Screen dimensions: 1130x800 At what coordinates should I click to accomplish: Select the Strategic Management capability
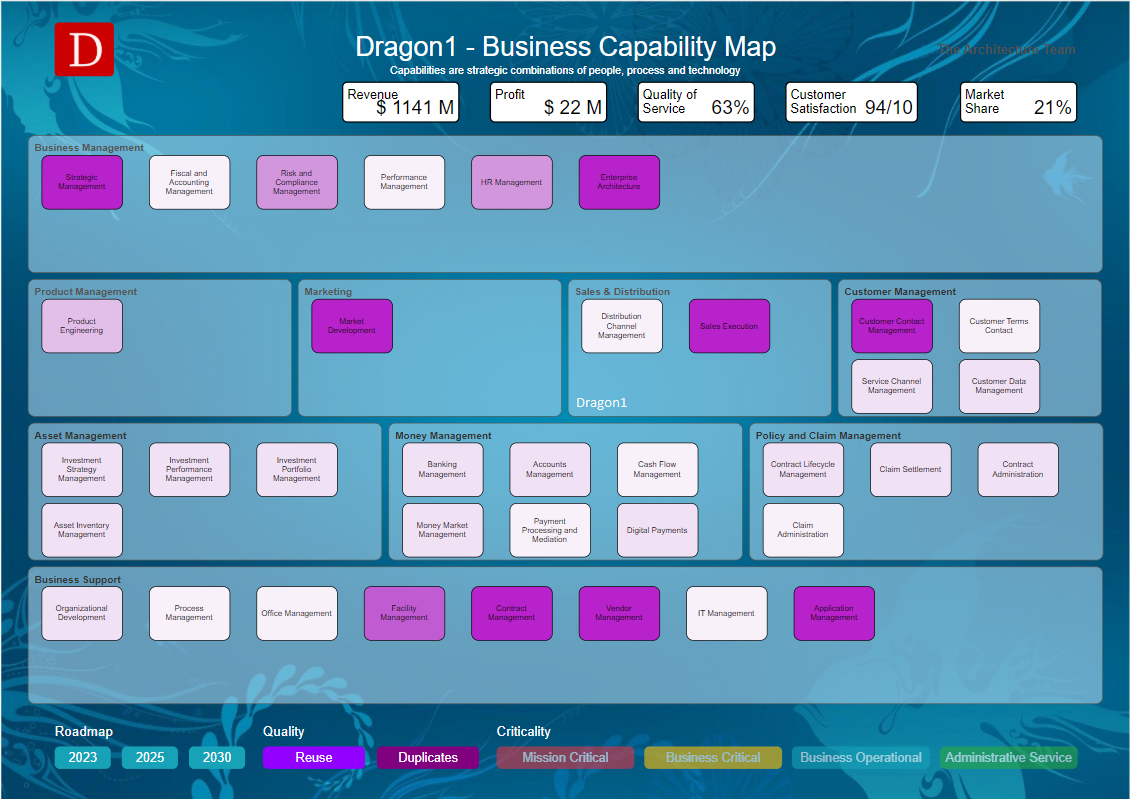tap(82, 182)
